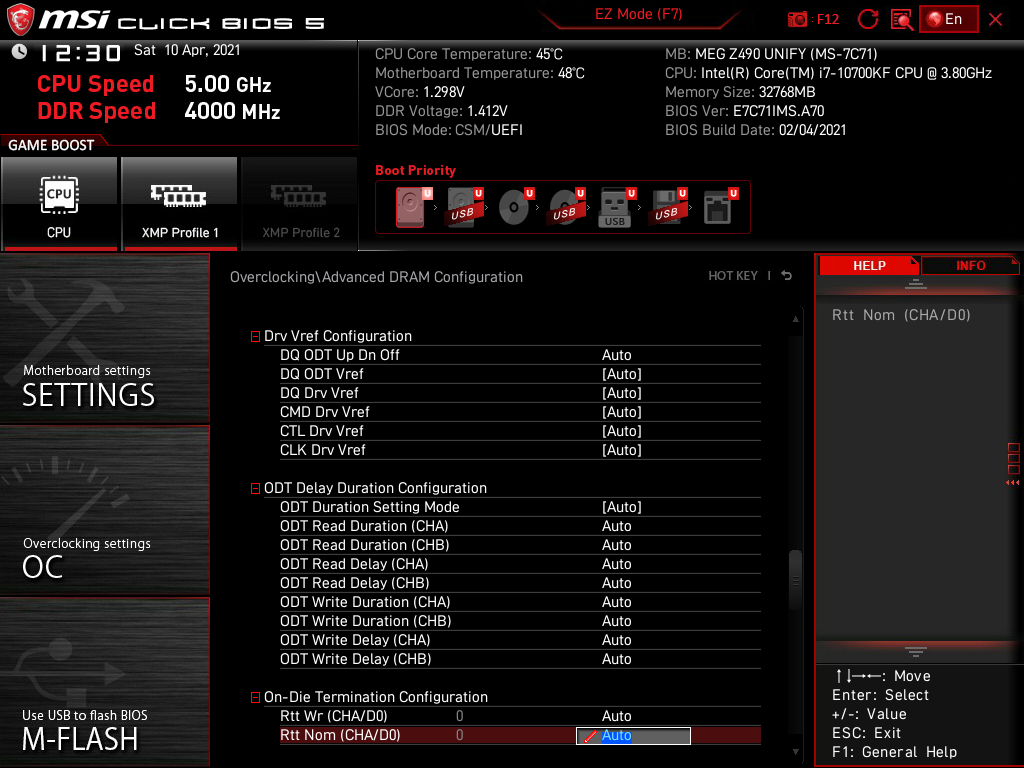Open the HOT KEY list
The image size is (1024, 768).
[x=733, y=276]
